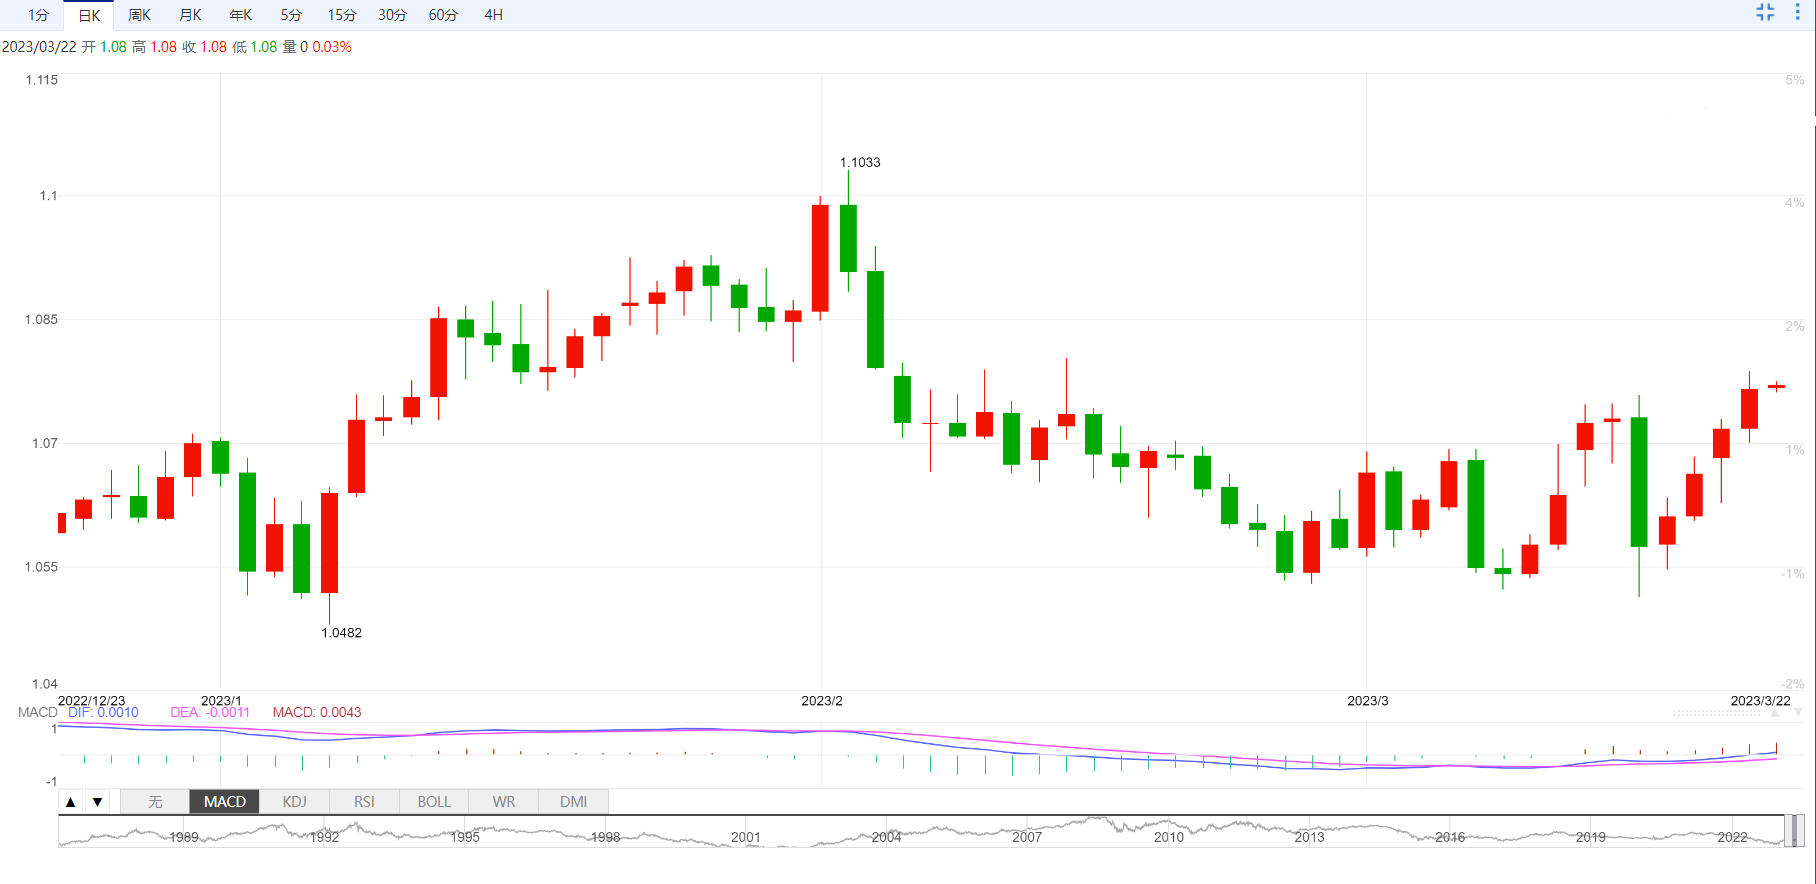Click the gray down arrow above MACD panel

[x=1798, y=713]
